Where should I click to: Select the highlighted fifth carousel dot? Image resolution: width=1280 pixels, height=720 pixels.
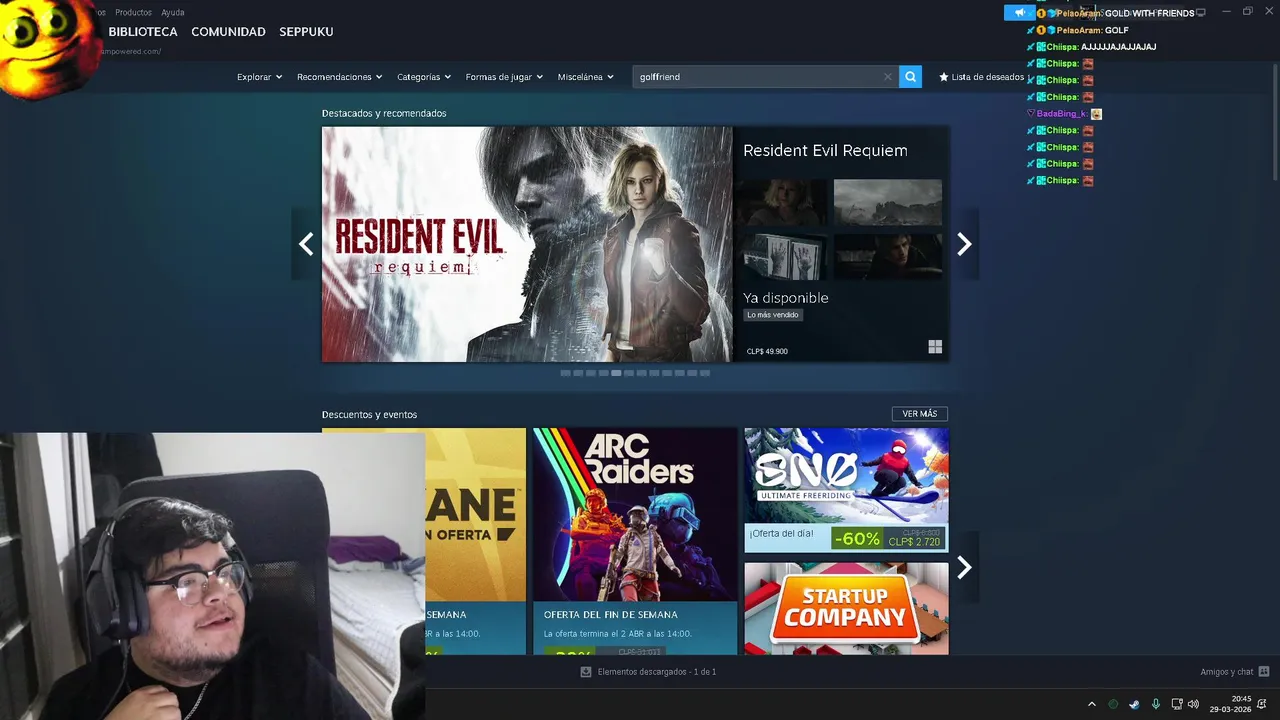pos(616,373)
